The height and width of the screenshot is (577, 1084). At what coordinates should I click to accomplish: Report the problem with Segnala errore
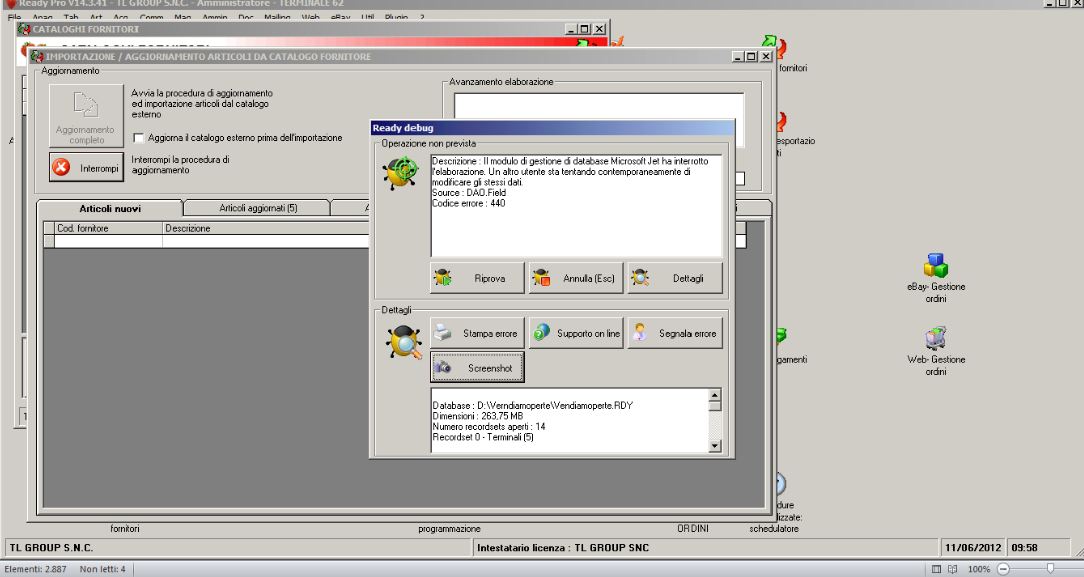click(675, 333)
